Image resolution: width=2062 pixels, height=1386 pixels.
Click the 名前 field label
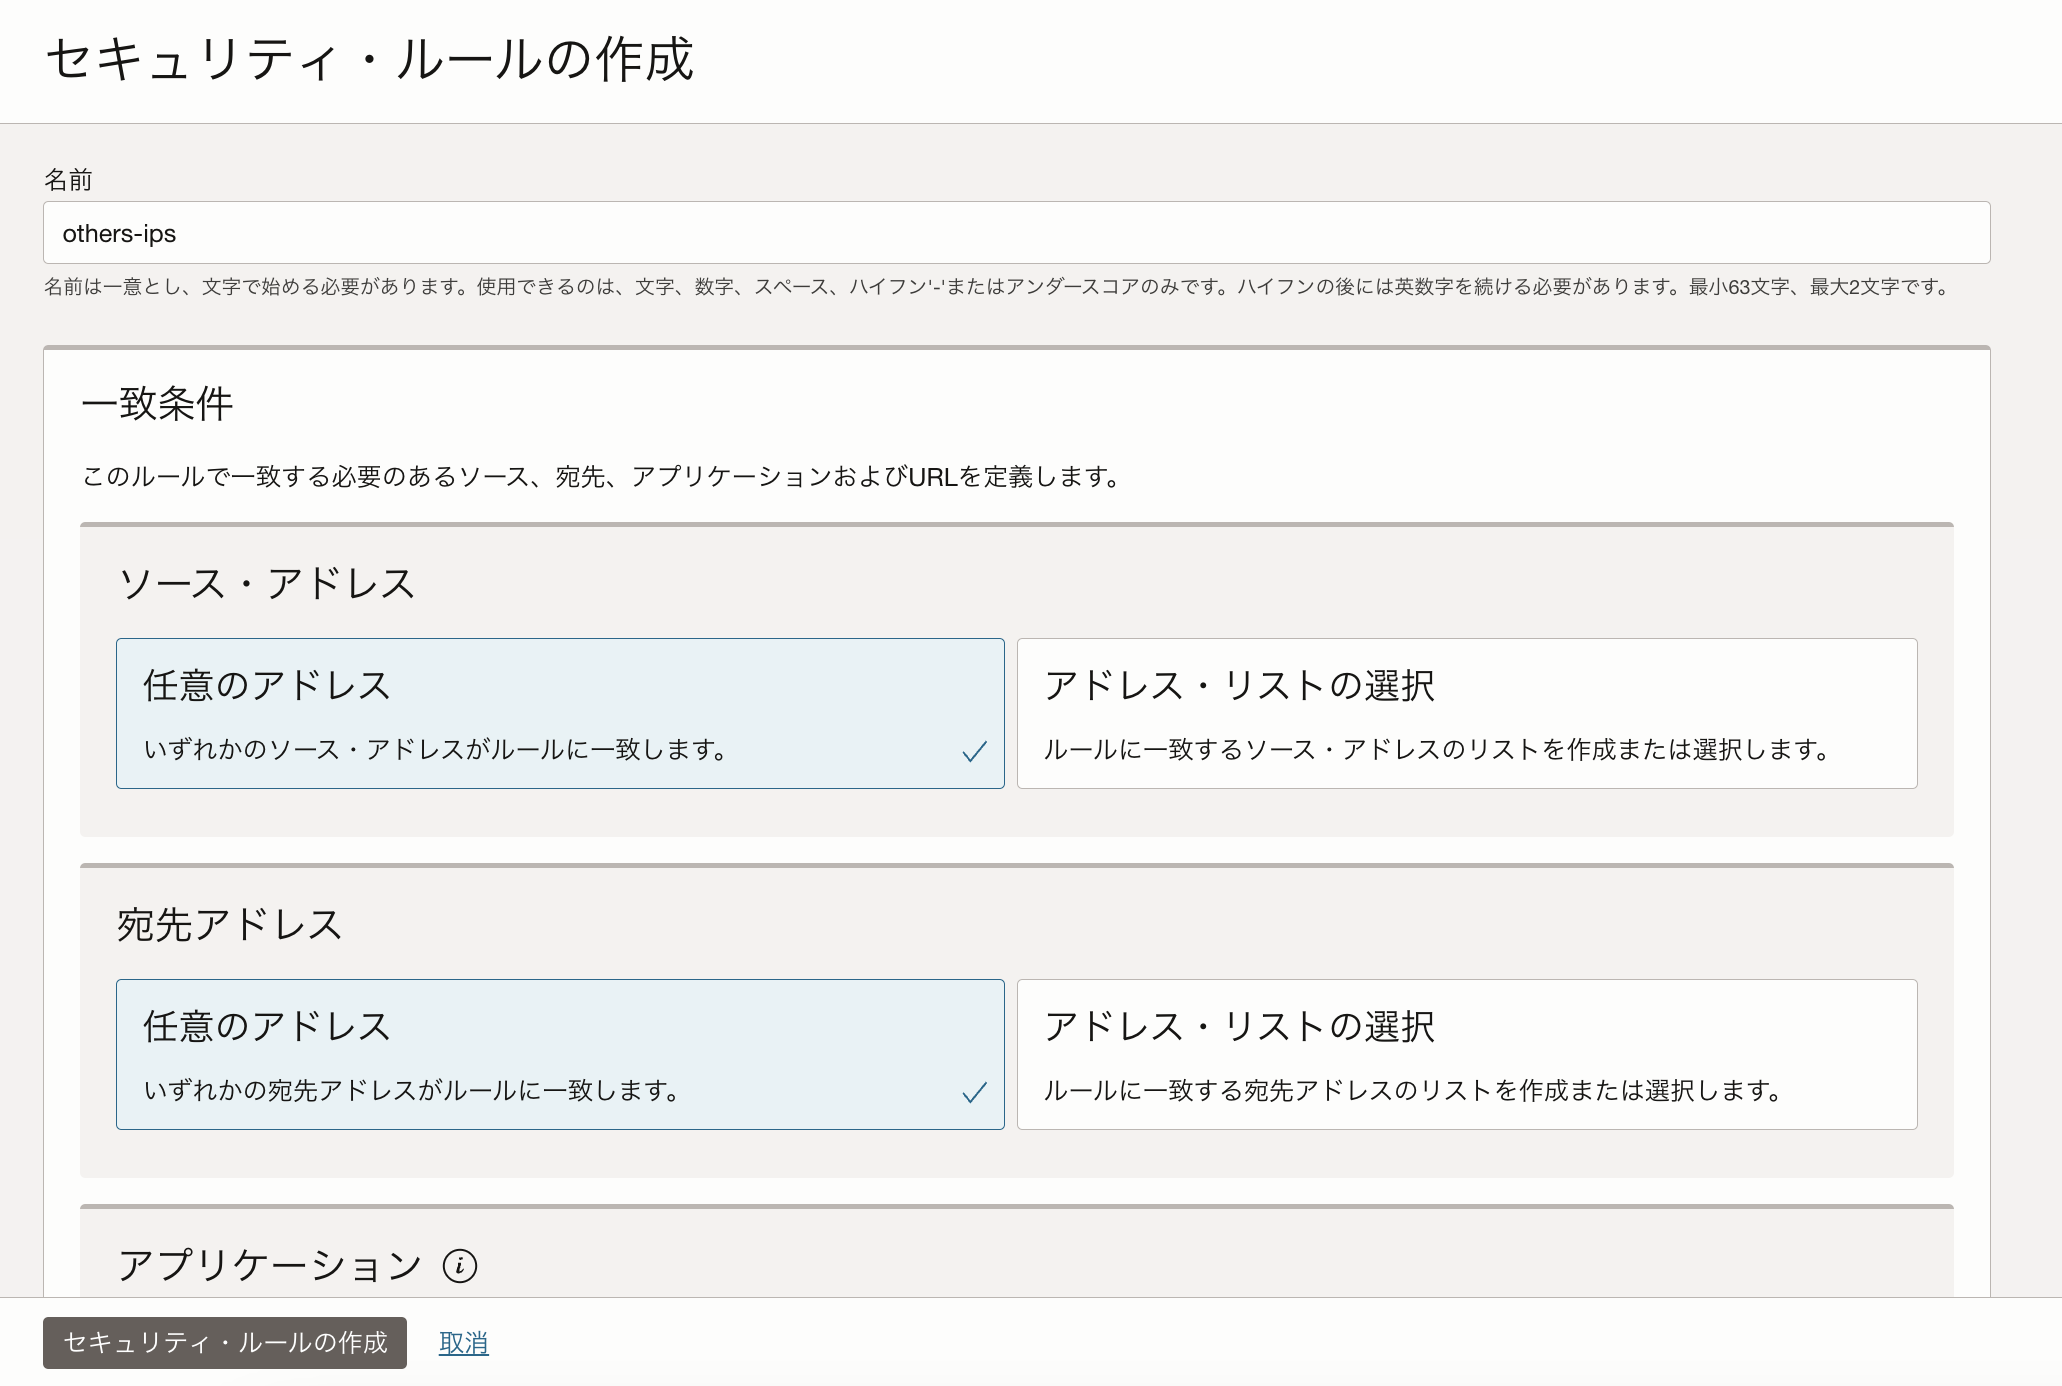[68, 180]
